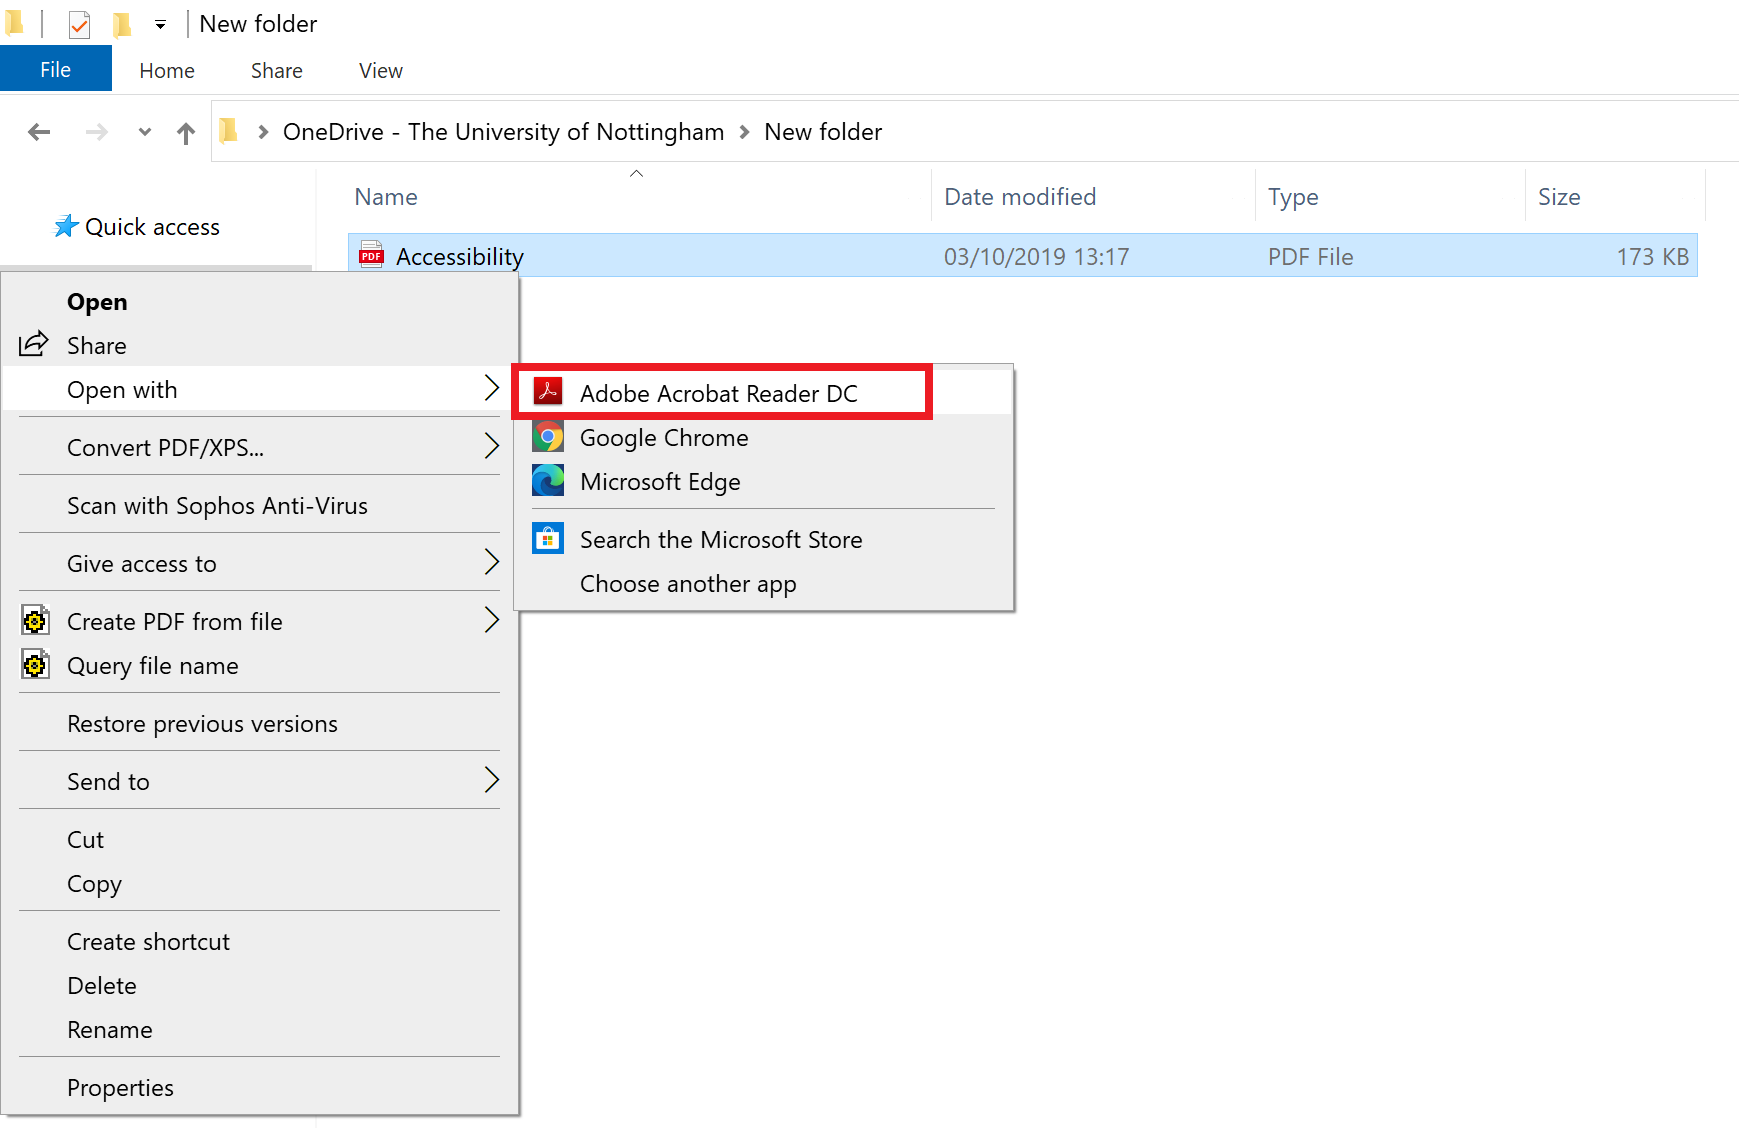Open with Microsoft Edge
The image size is (1739, 1128).
click(764, 482)
